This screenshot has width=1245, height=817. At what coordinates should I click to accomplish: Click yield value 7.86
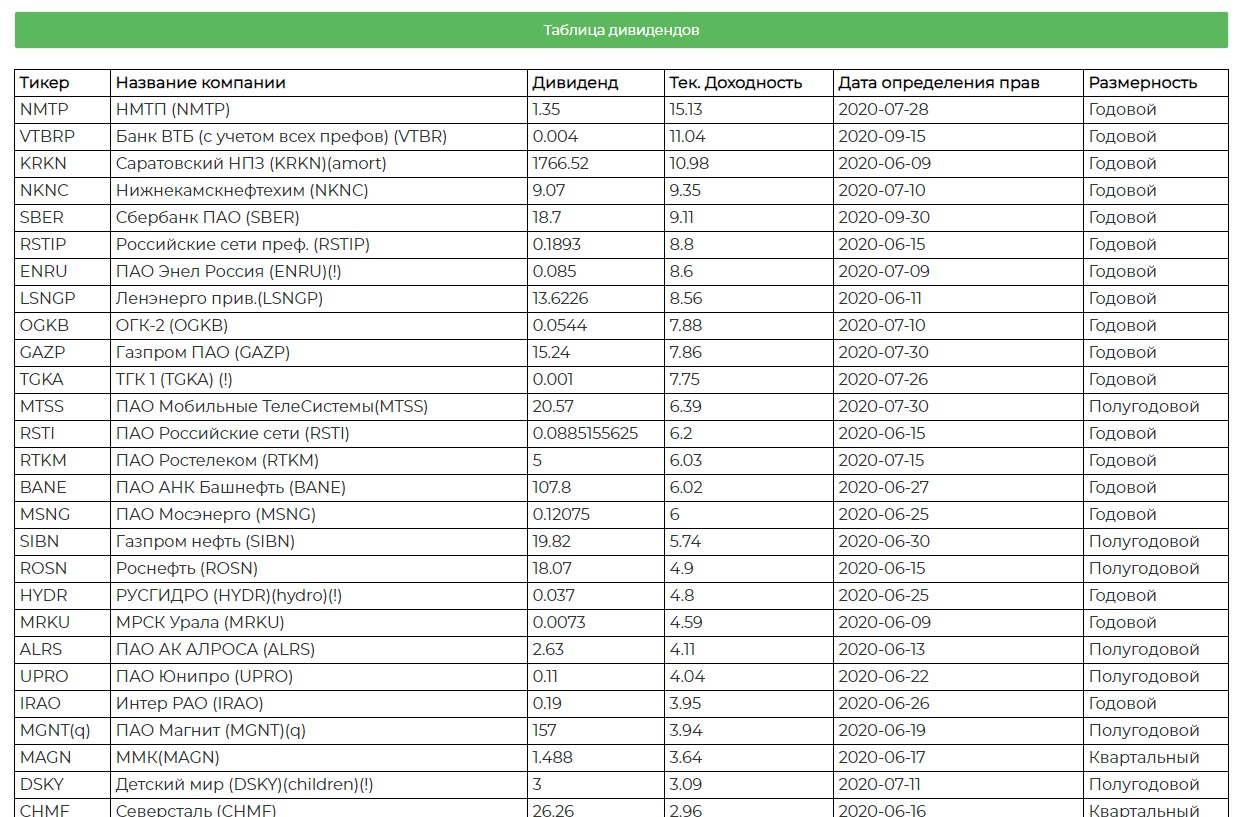point(686,353)
